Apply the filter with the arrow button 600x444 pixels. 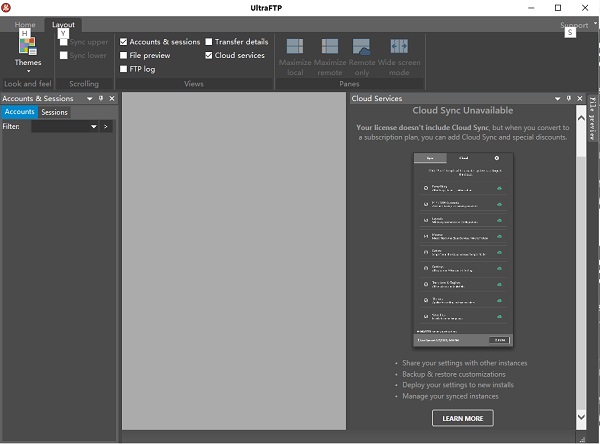pos(106,126)
